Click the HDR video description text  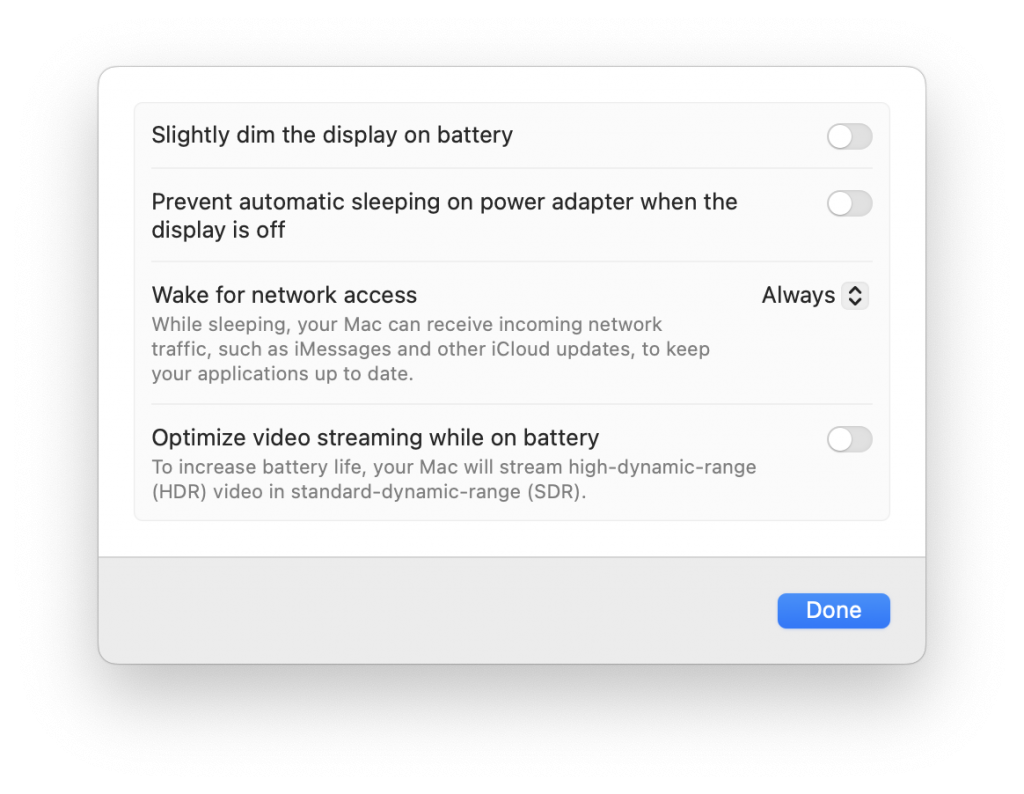click(453, 478)
